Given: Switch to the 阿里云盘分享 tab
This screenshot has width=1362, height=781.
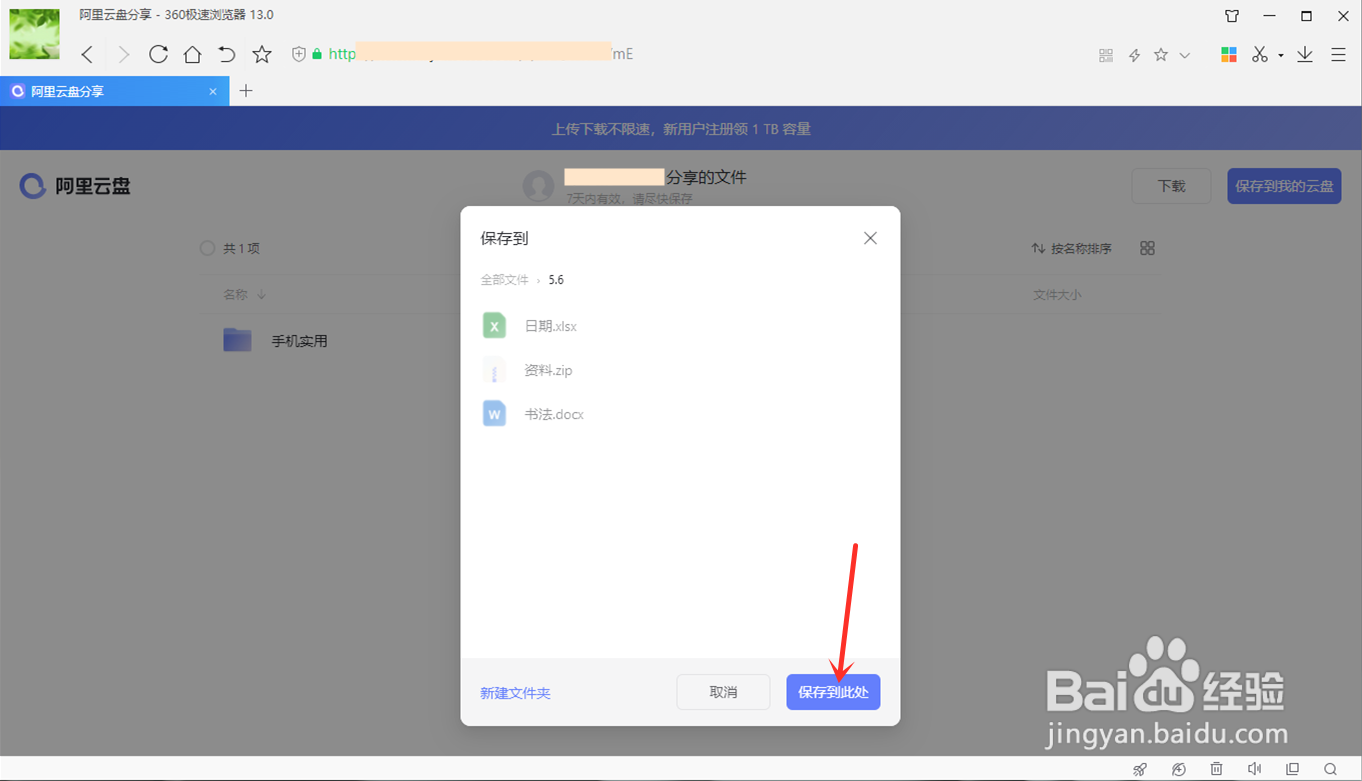Looking at the screenshot, I should (x=114, y=91).
